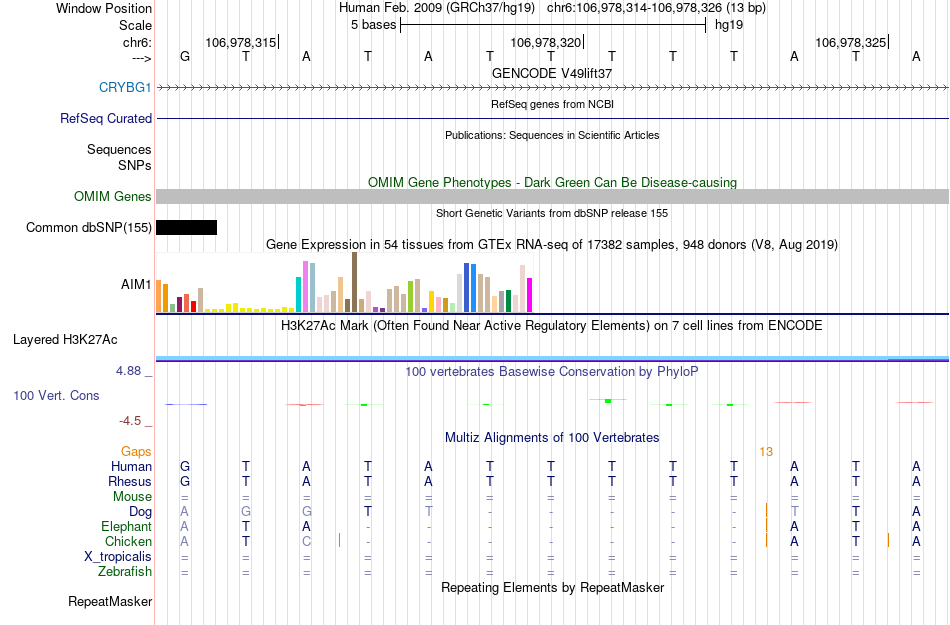Open the AIM1 GTEx expression label
This screenshot has height=625, width=950.
136,284
